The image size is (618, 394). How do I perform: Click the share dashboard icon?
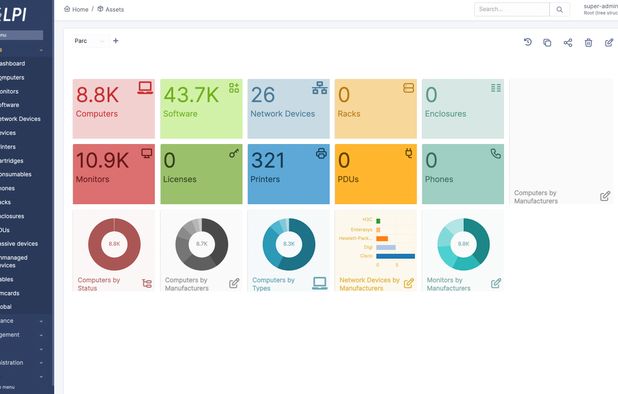568,43
